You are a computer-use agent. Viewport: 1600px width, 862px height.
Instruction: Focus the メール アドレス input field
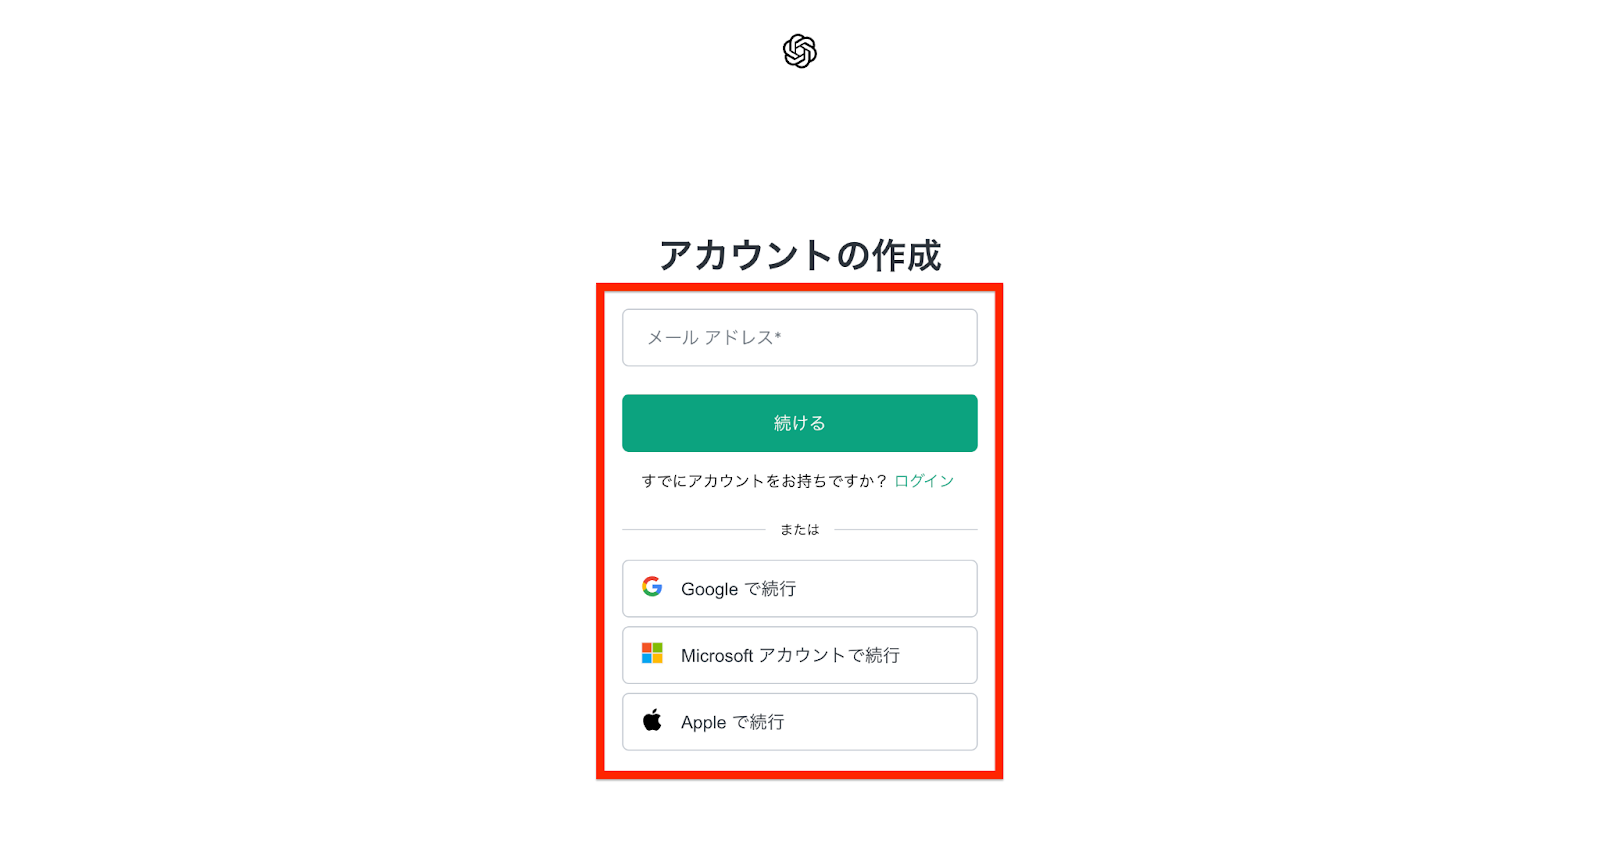pos(800,338)
